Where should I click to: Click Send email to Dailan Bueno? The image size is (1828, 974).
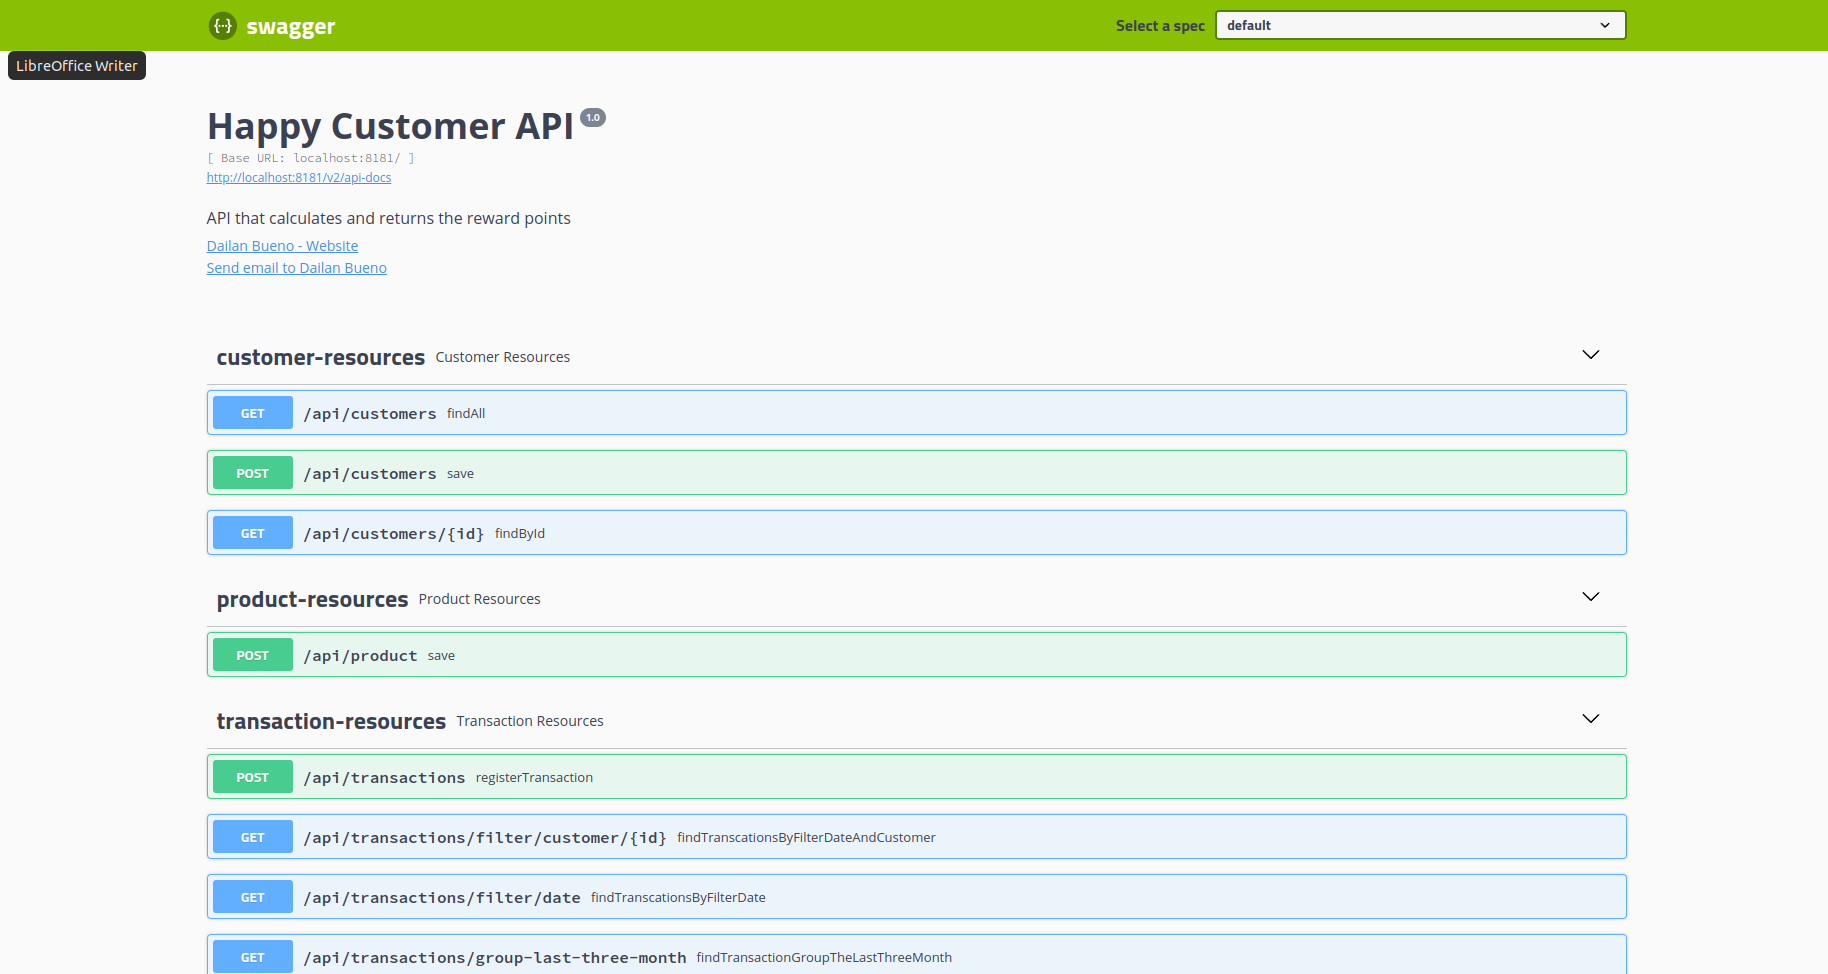click(x=296, y=267)
